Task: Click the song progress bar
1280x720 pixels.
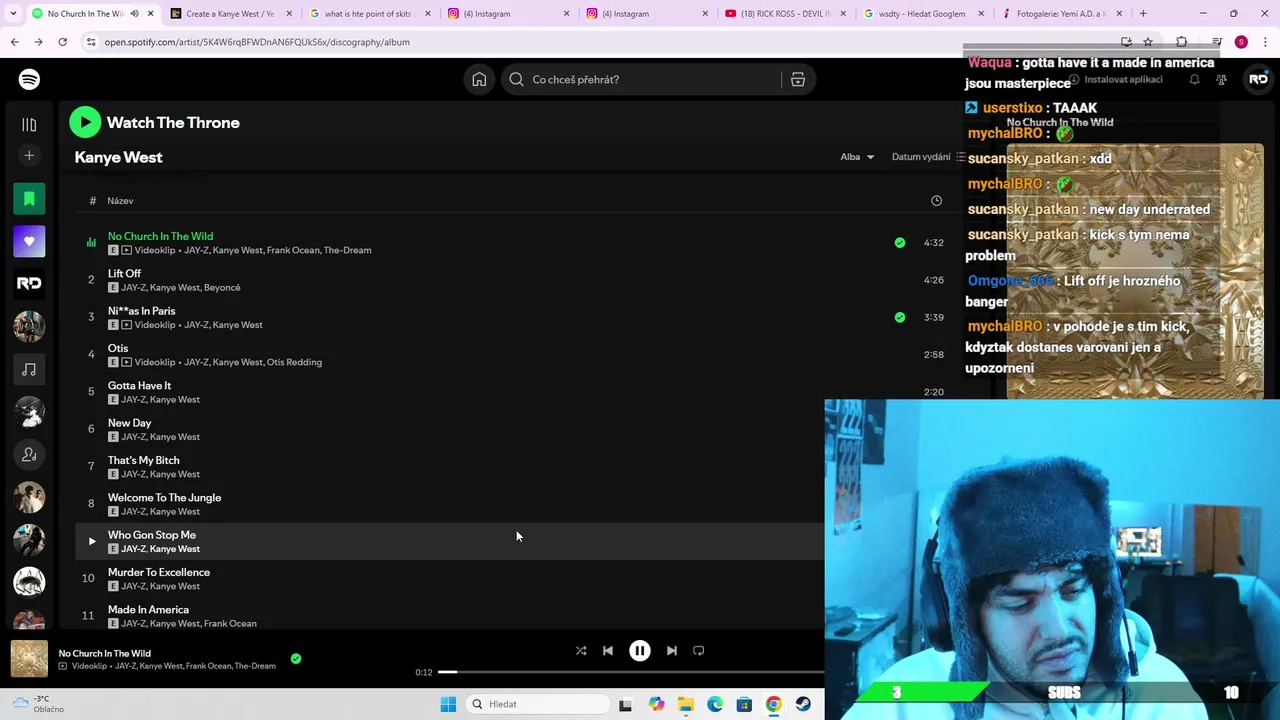Action: click(631, 672)
